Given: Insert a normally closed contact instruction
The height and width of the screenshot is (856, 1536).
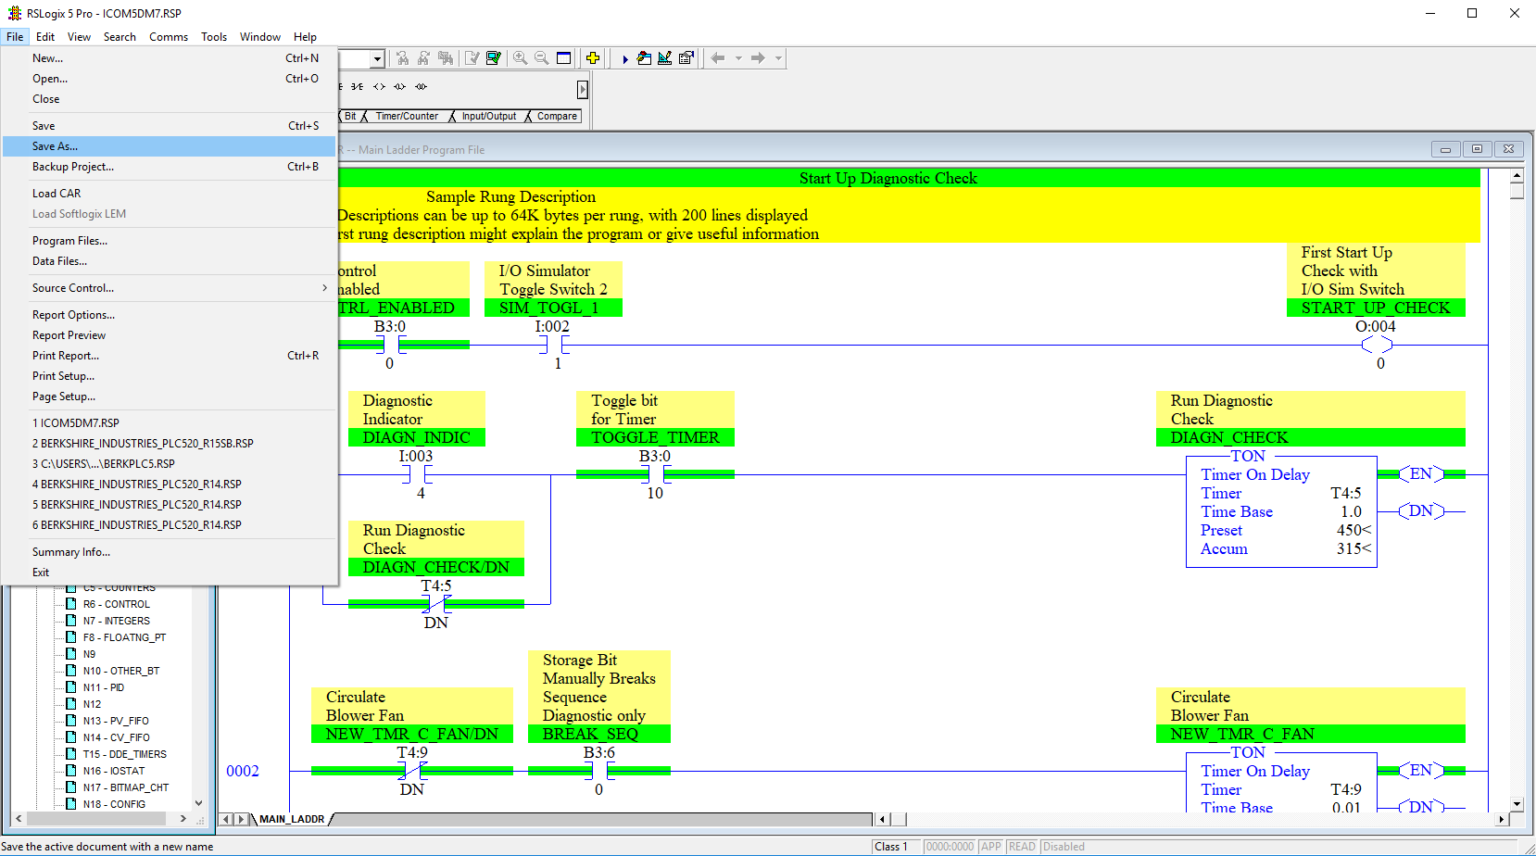Looking at the screenshot, I should coord(356,86).
